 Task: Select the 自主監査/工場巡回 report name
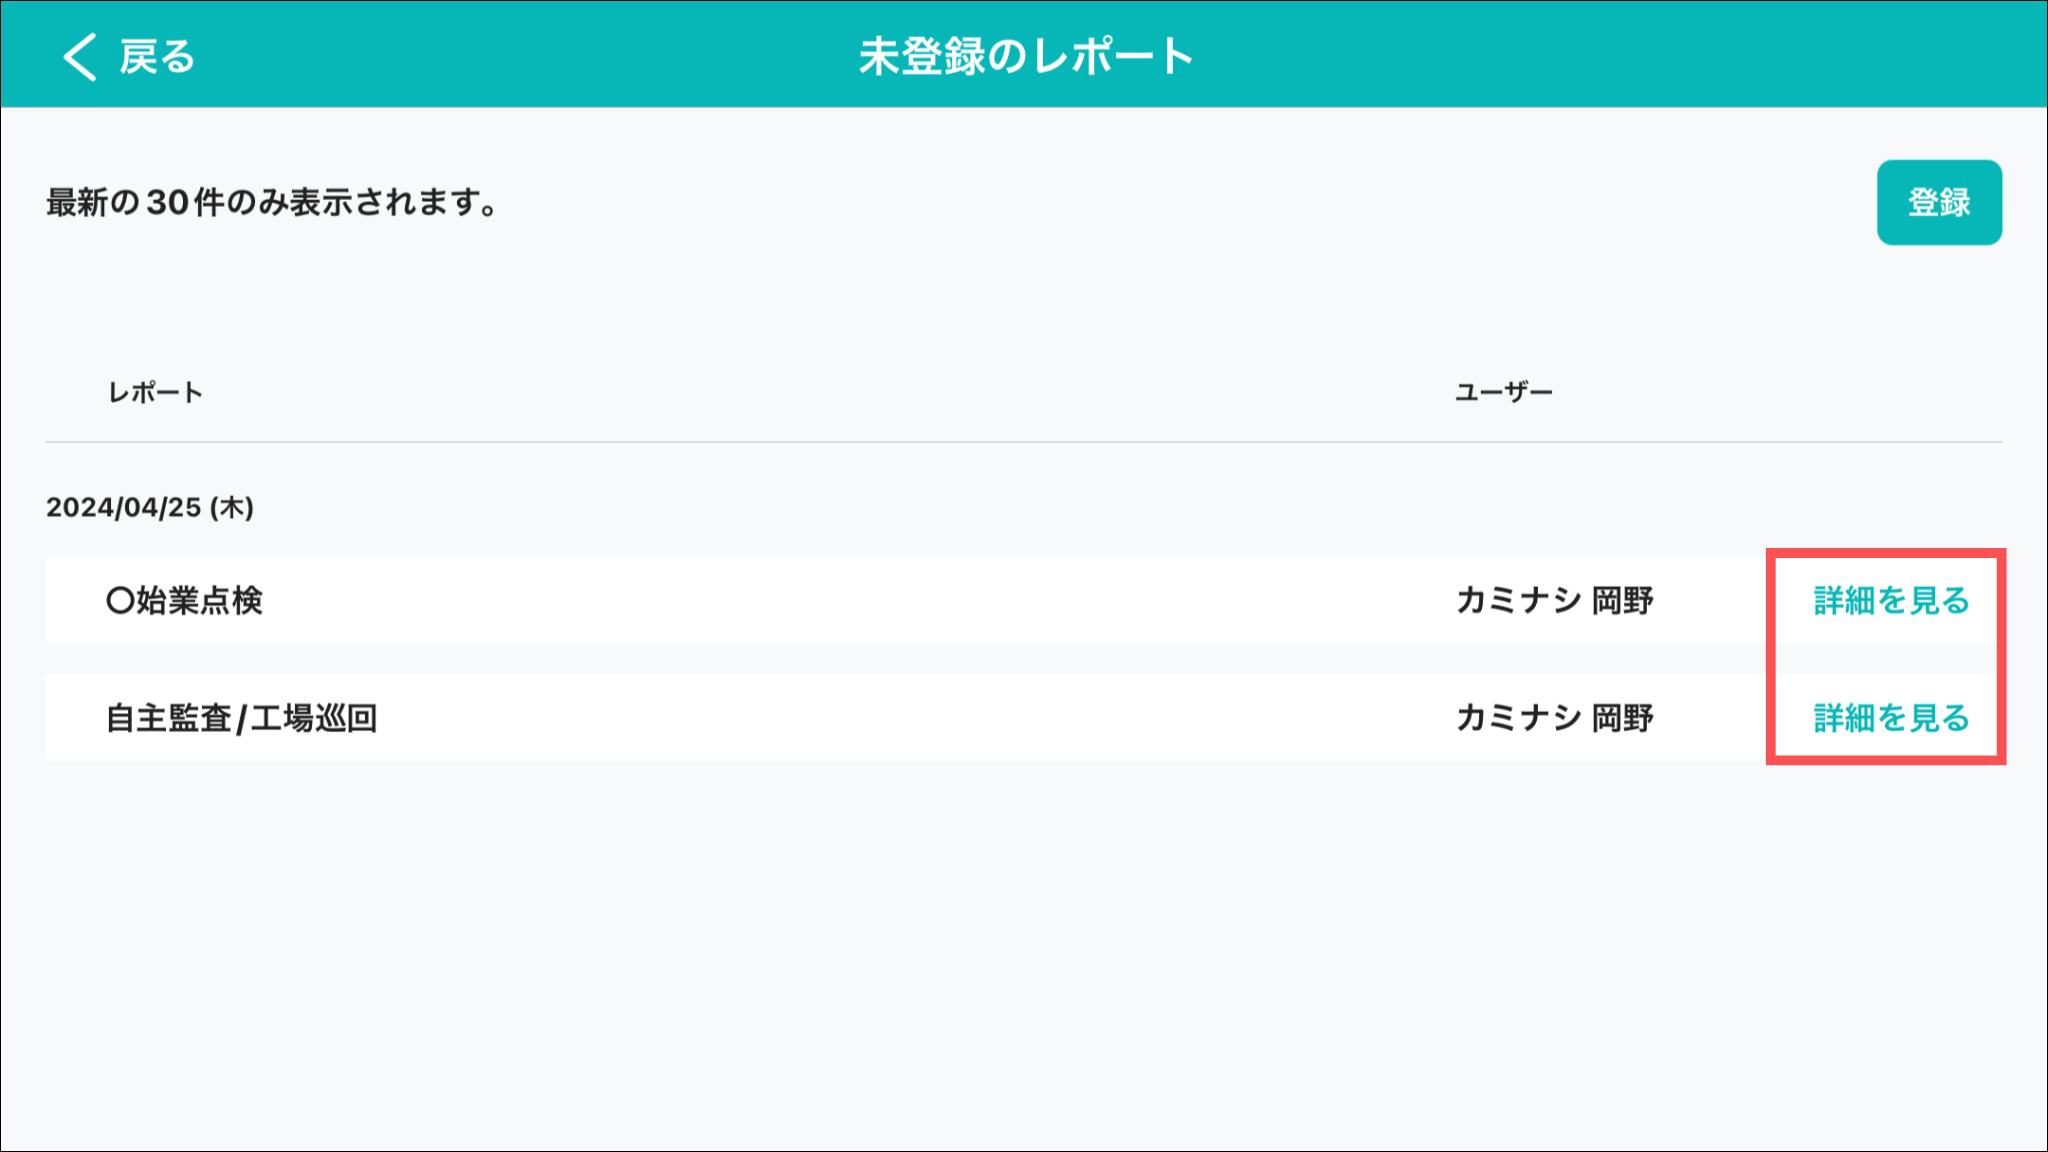pos(241,718)
